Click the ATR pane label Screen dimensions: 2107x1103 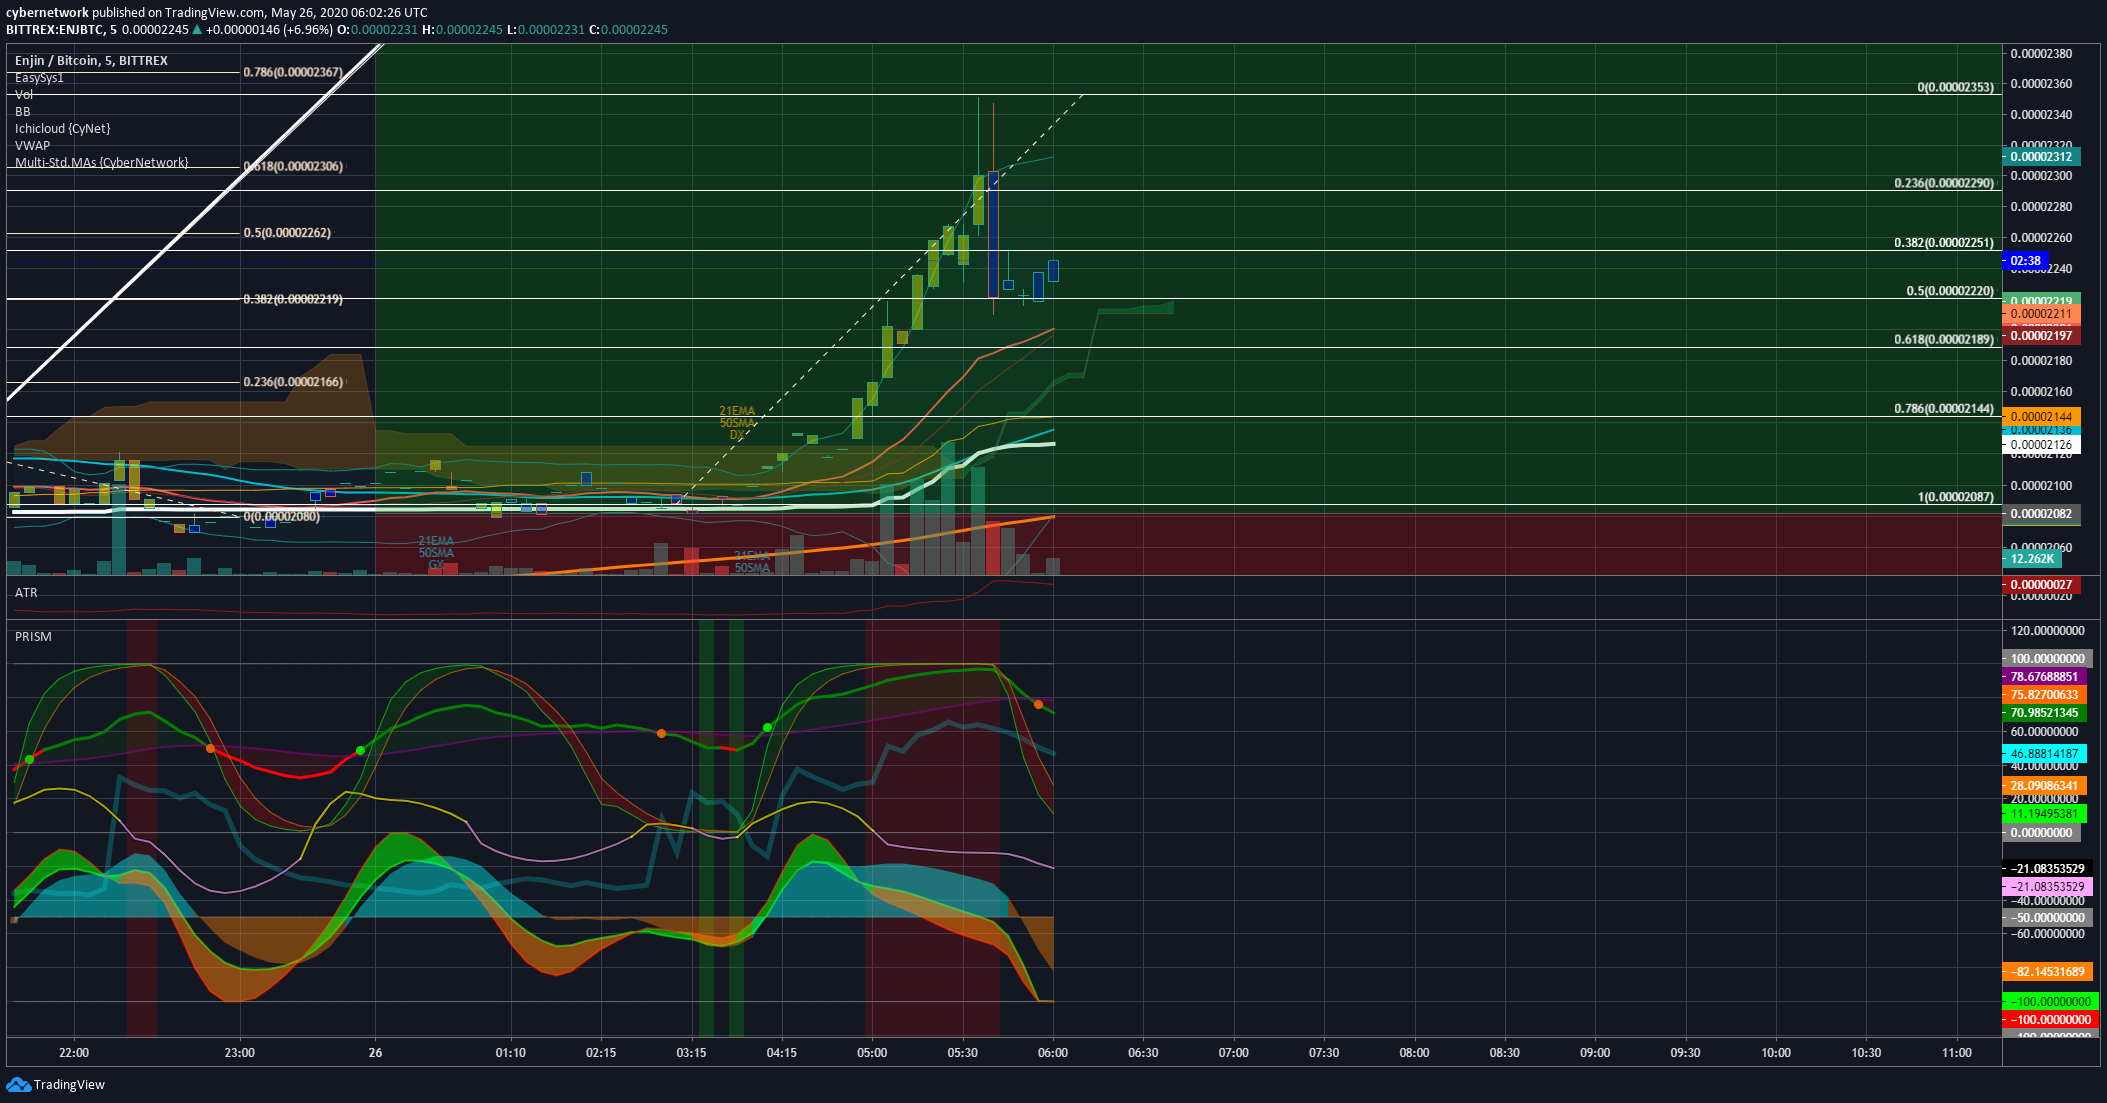point(26,593)
